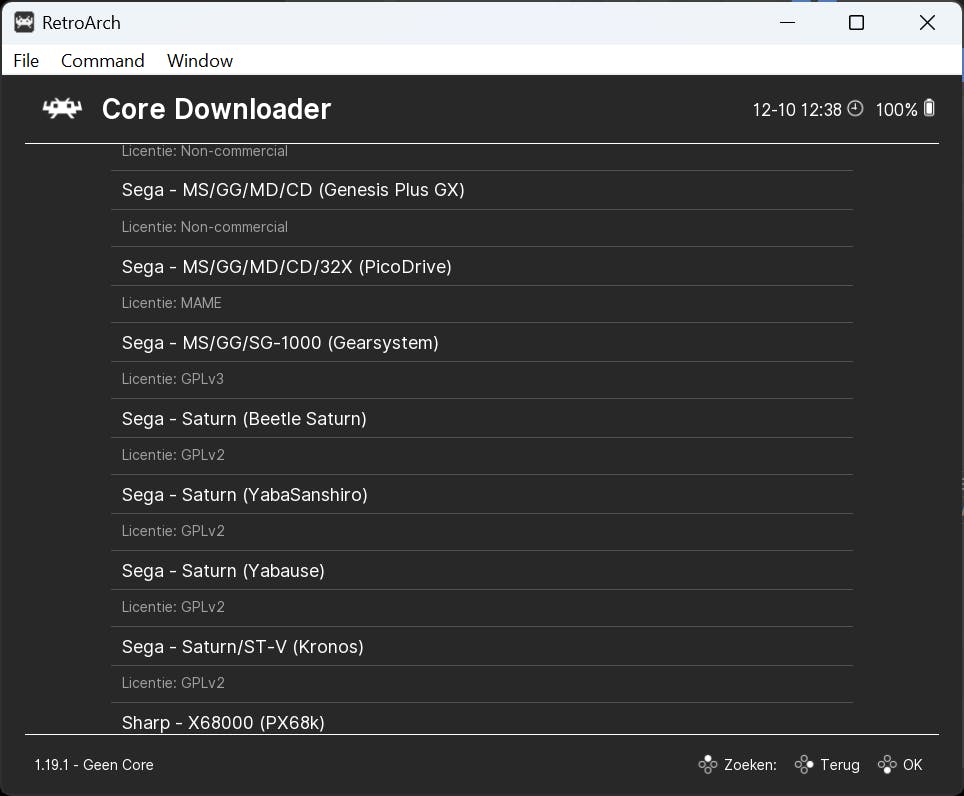Image resolution: width=964 pixels, height=796 pixels.
Task: Pick the YabaSanshiro Saturn core
Action: (x=245, y=495)
